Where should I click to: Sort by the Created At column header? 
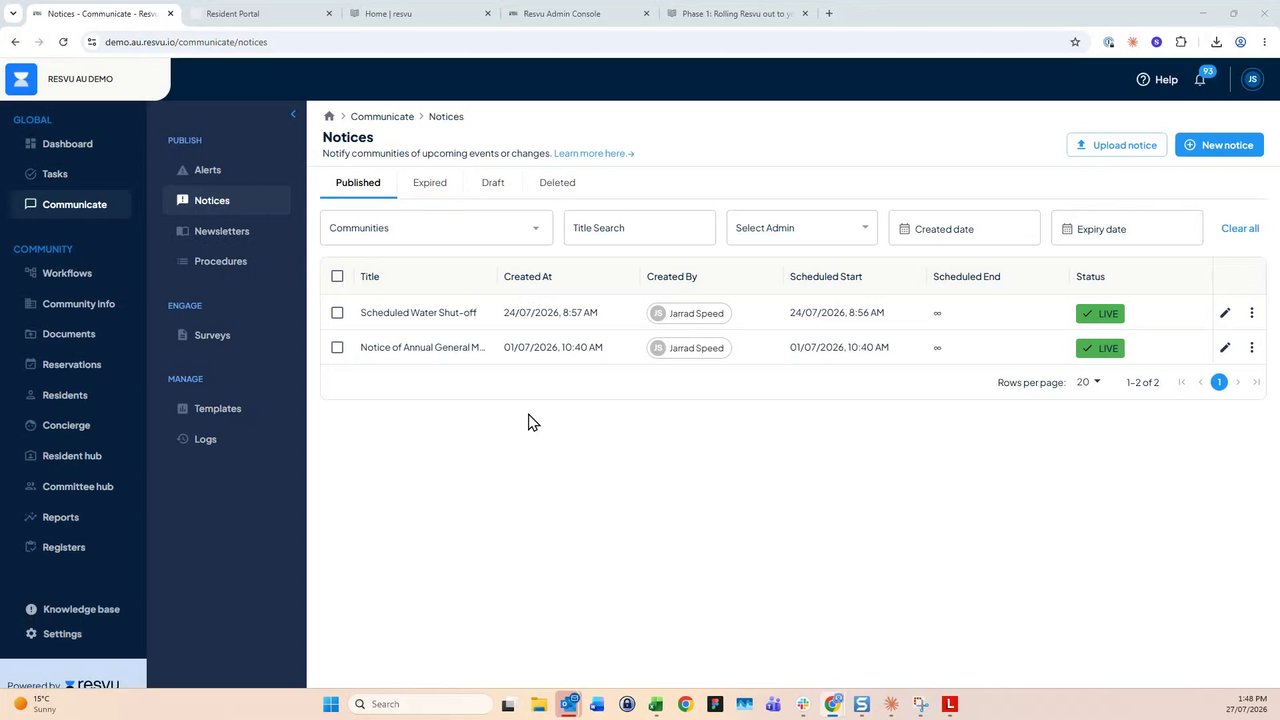[528, 276]
